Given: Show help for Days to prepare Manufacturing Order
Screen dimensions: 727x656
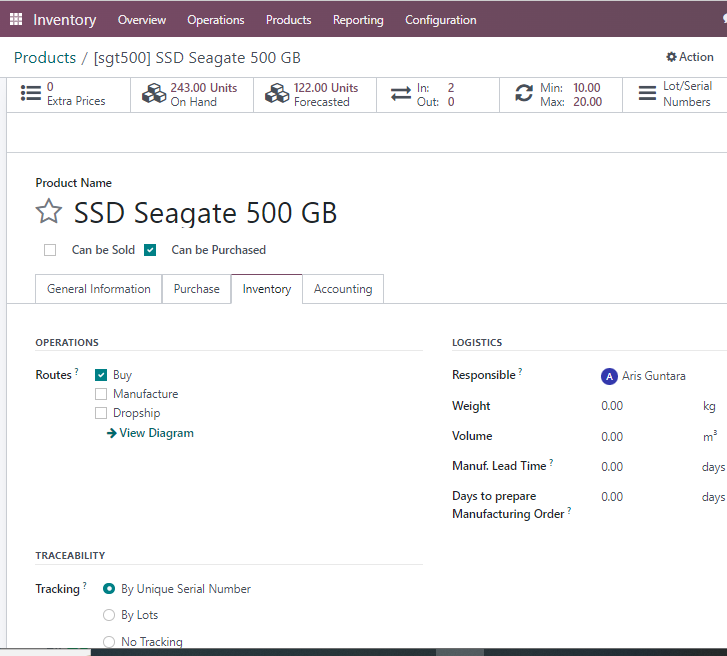Looking at the screenshot, I should point(569,510).
